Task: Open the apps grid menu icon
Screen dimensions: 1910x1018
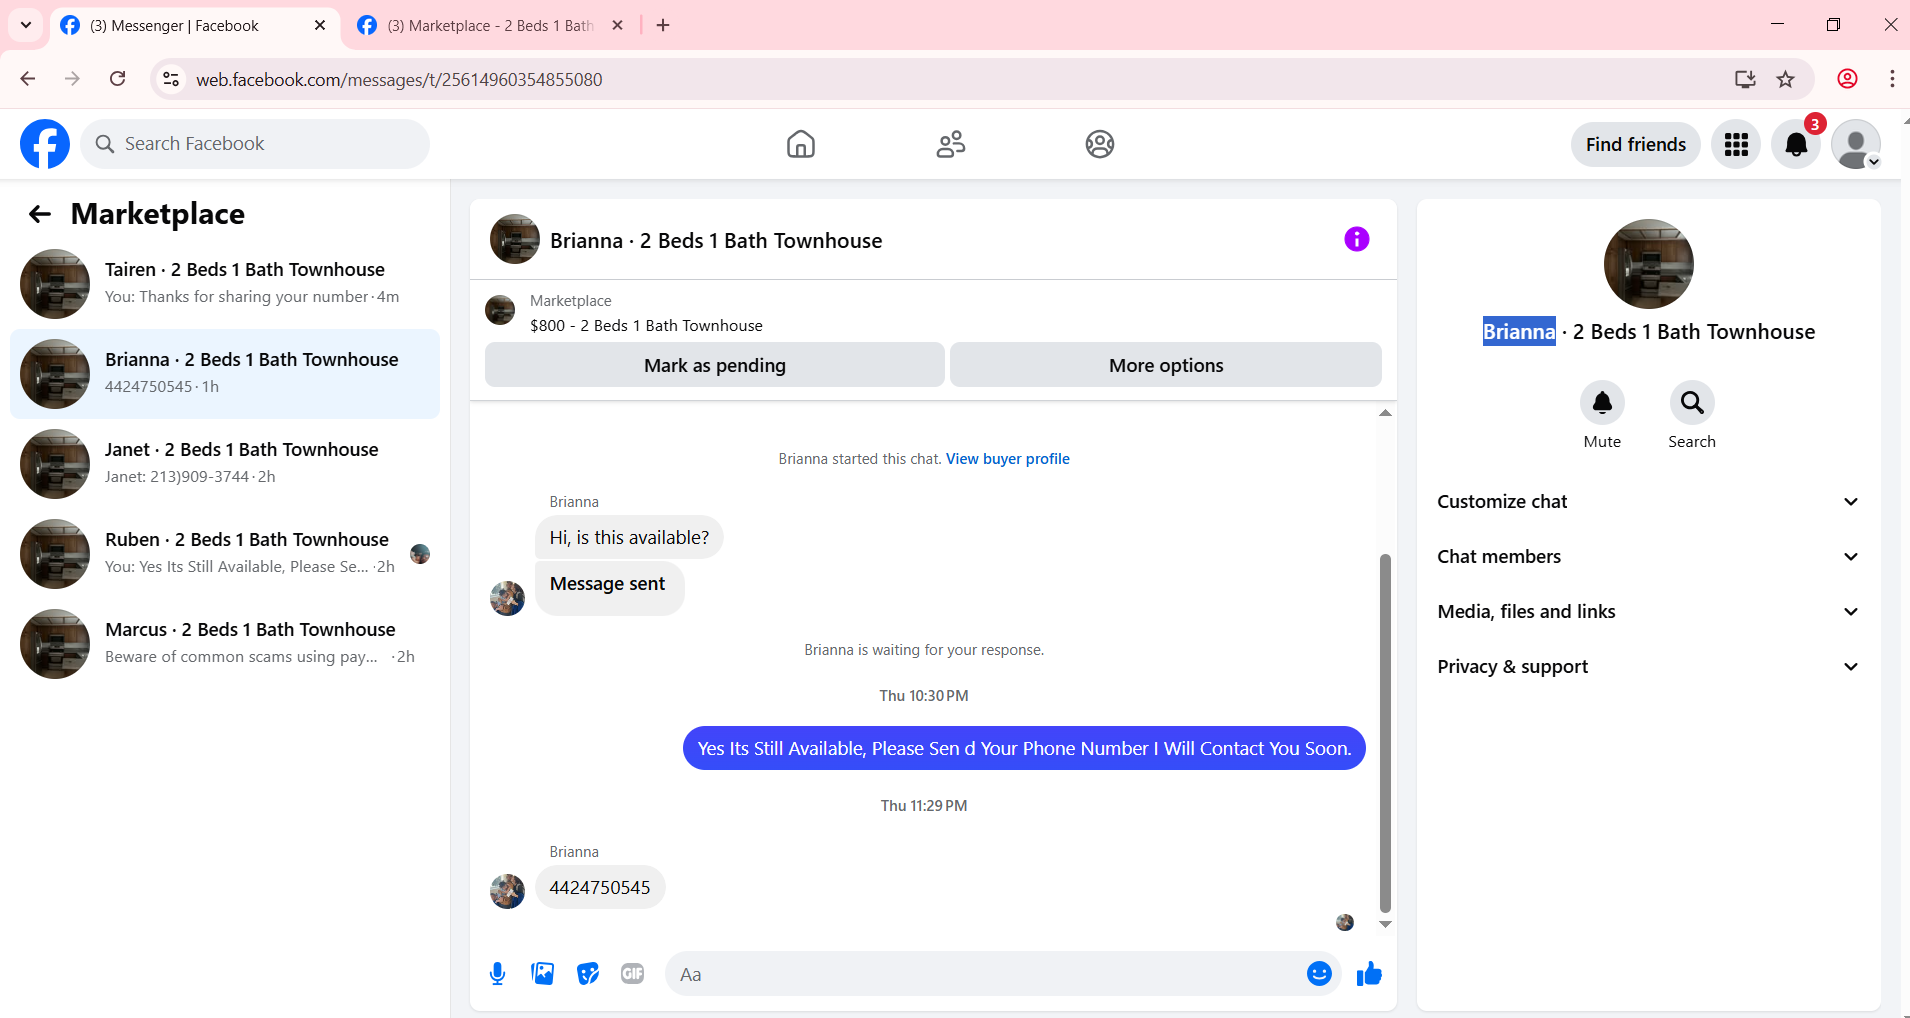Action: tap(1736, 144)
